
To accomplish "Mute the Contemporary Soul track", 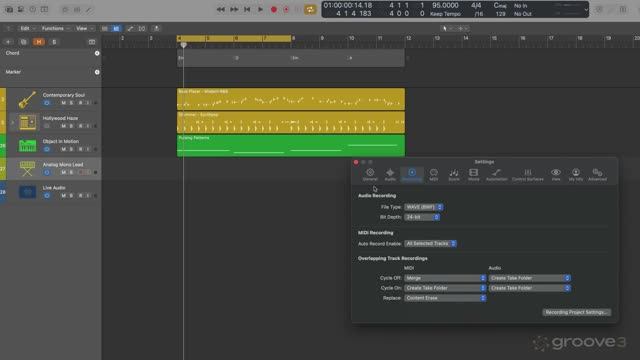I will coord(63,103).
